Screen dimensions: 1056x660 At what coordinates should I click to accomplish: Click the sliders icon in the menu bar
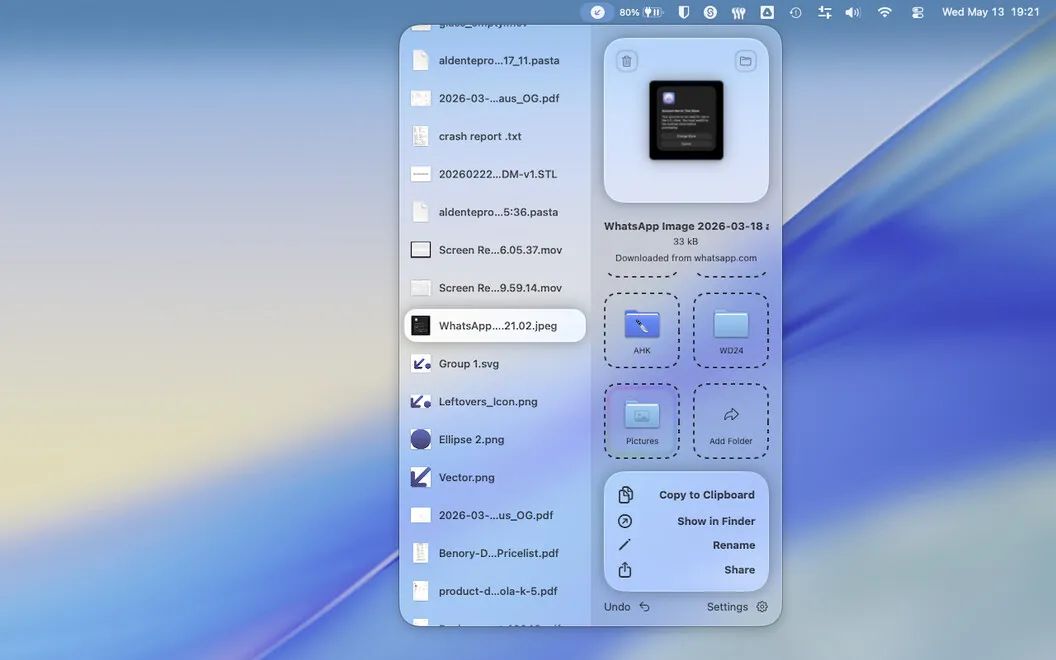click(x=824, y=12)
